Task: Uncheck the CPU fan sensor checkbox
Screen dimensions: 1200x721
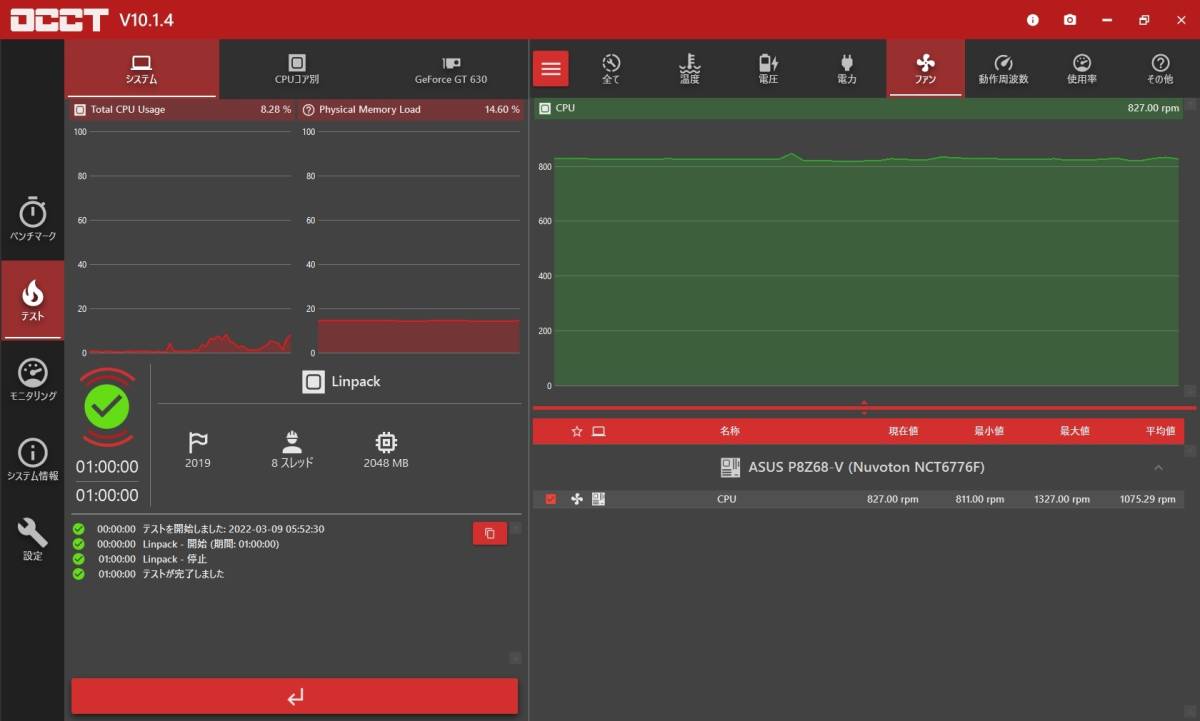Action: 551,499
